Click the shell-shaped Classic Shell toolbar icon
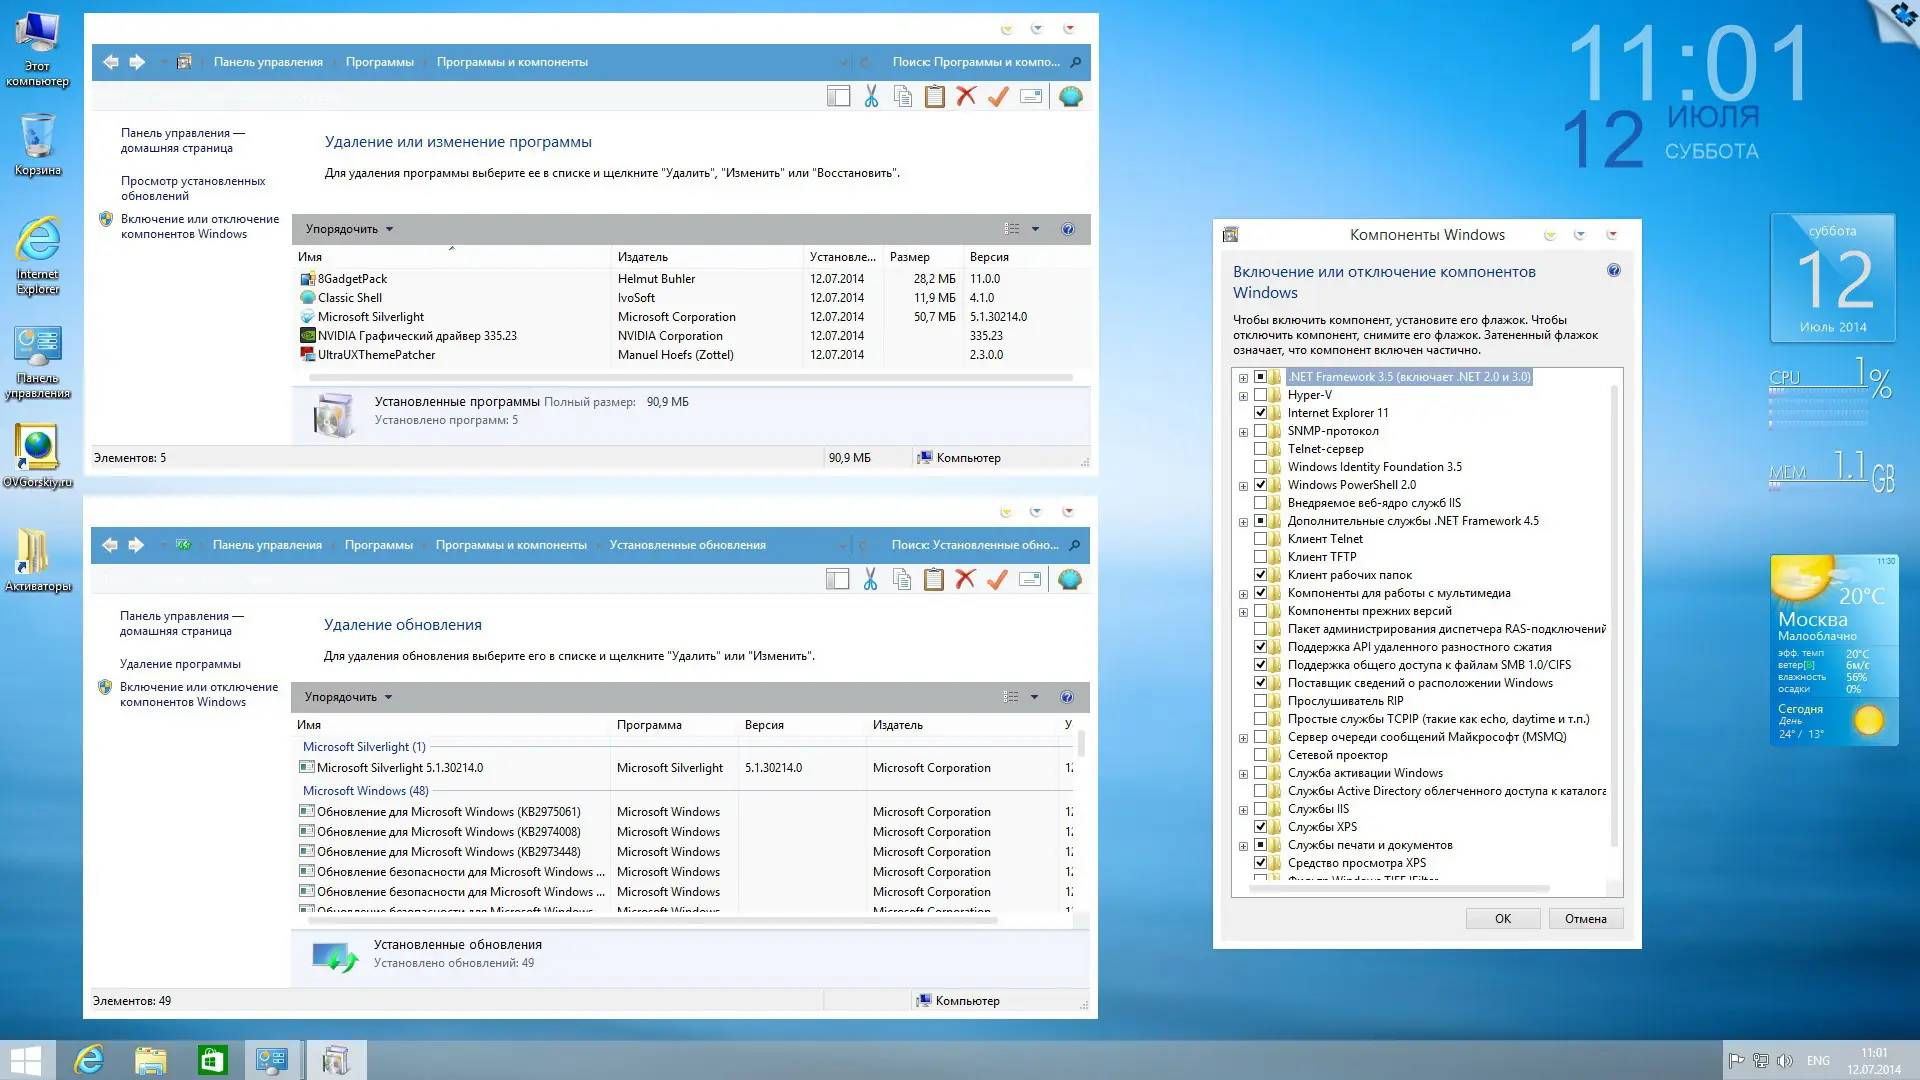 tap(1071, 97)
